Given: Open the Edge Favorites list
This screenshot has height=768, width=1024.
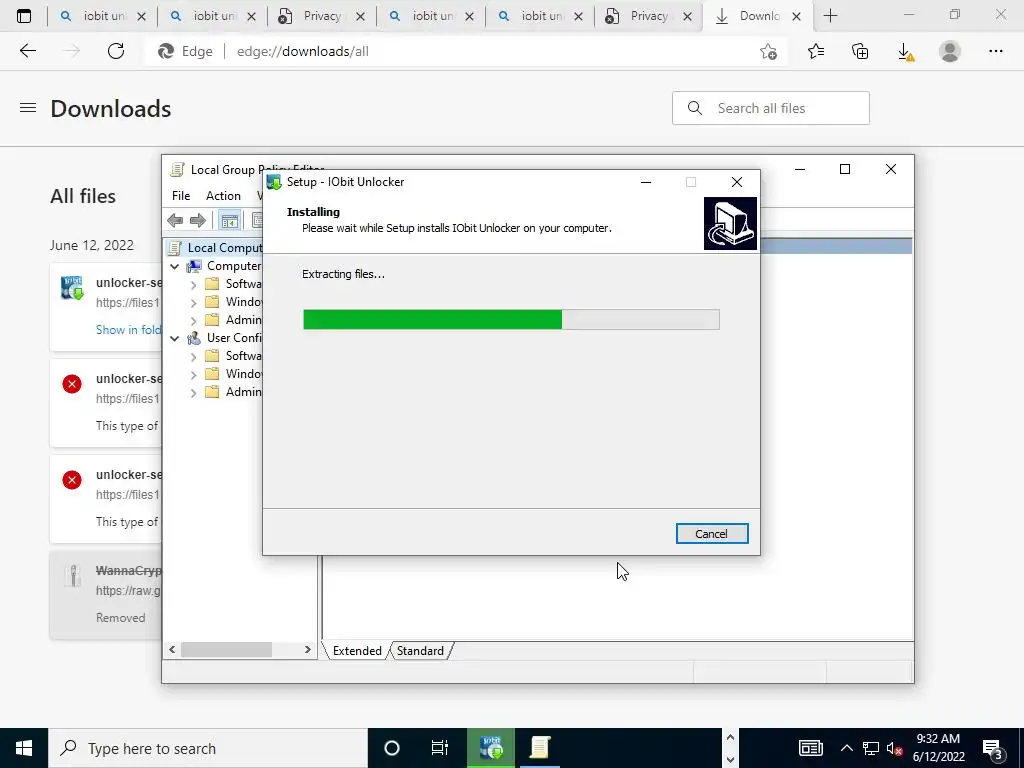Looking at the screenshot, I should [x=816, y=51].
